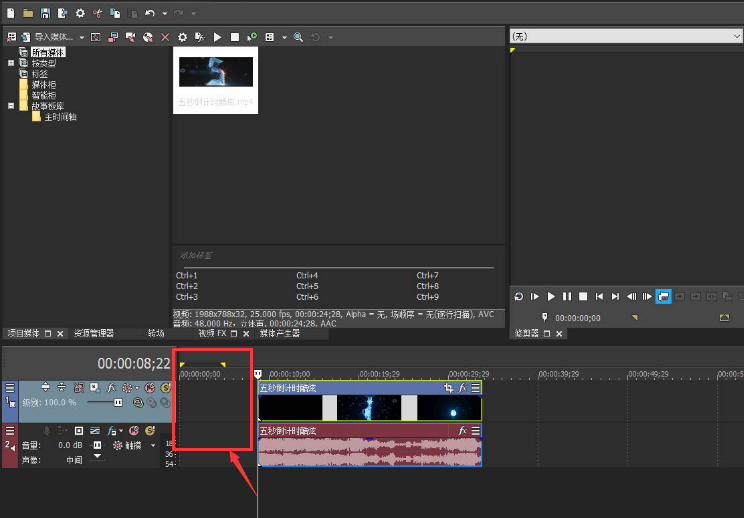Open media properties gear in Project Media toolbar

(182, 37)
